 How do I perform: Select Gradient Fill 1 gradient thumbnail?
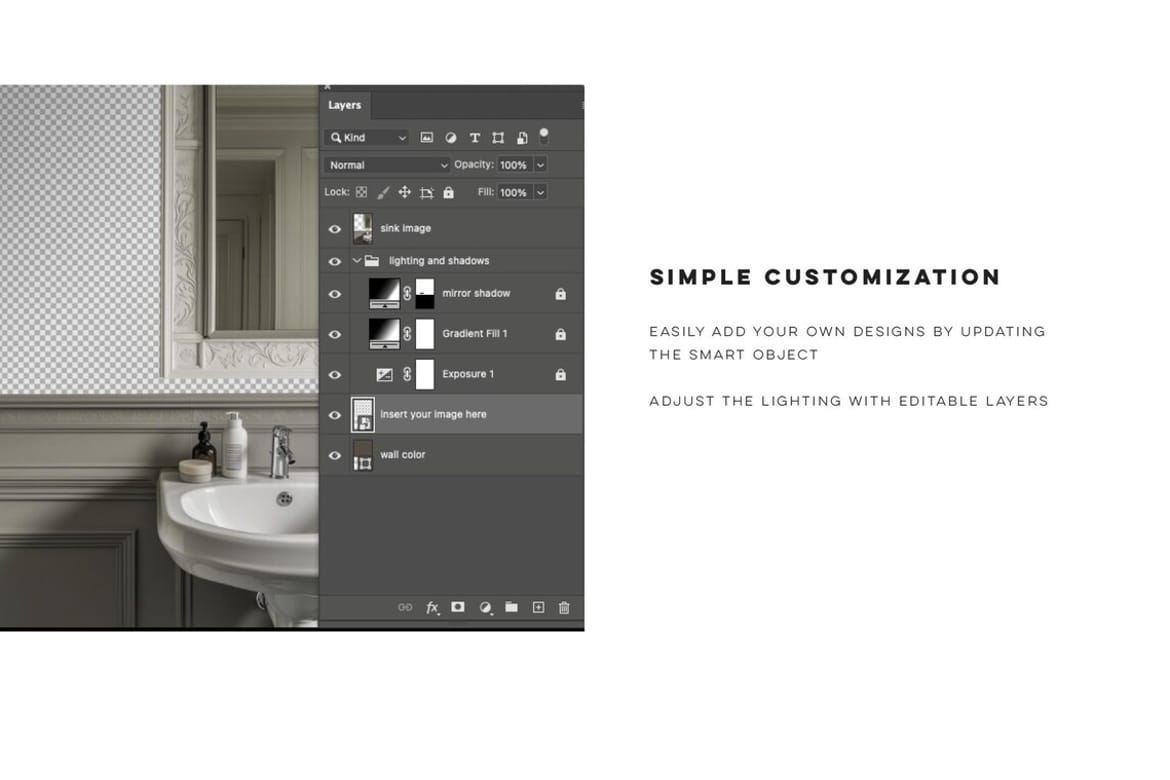point(384,334)
